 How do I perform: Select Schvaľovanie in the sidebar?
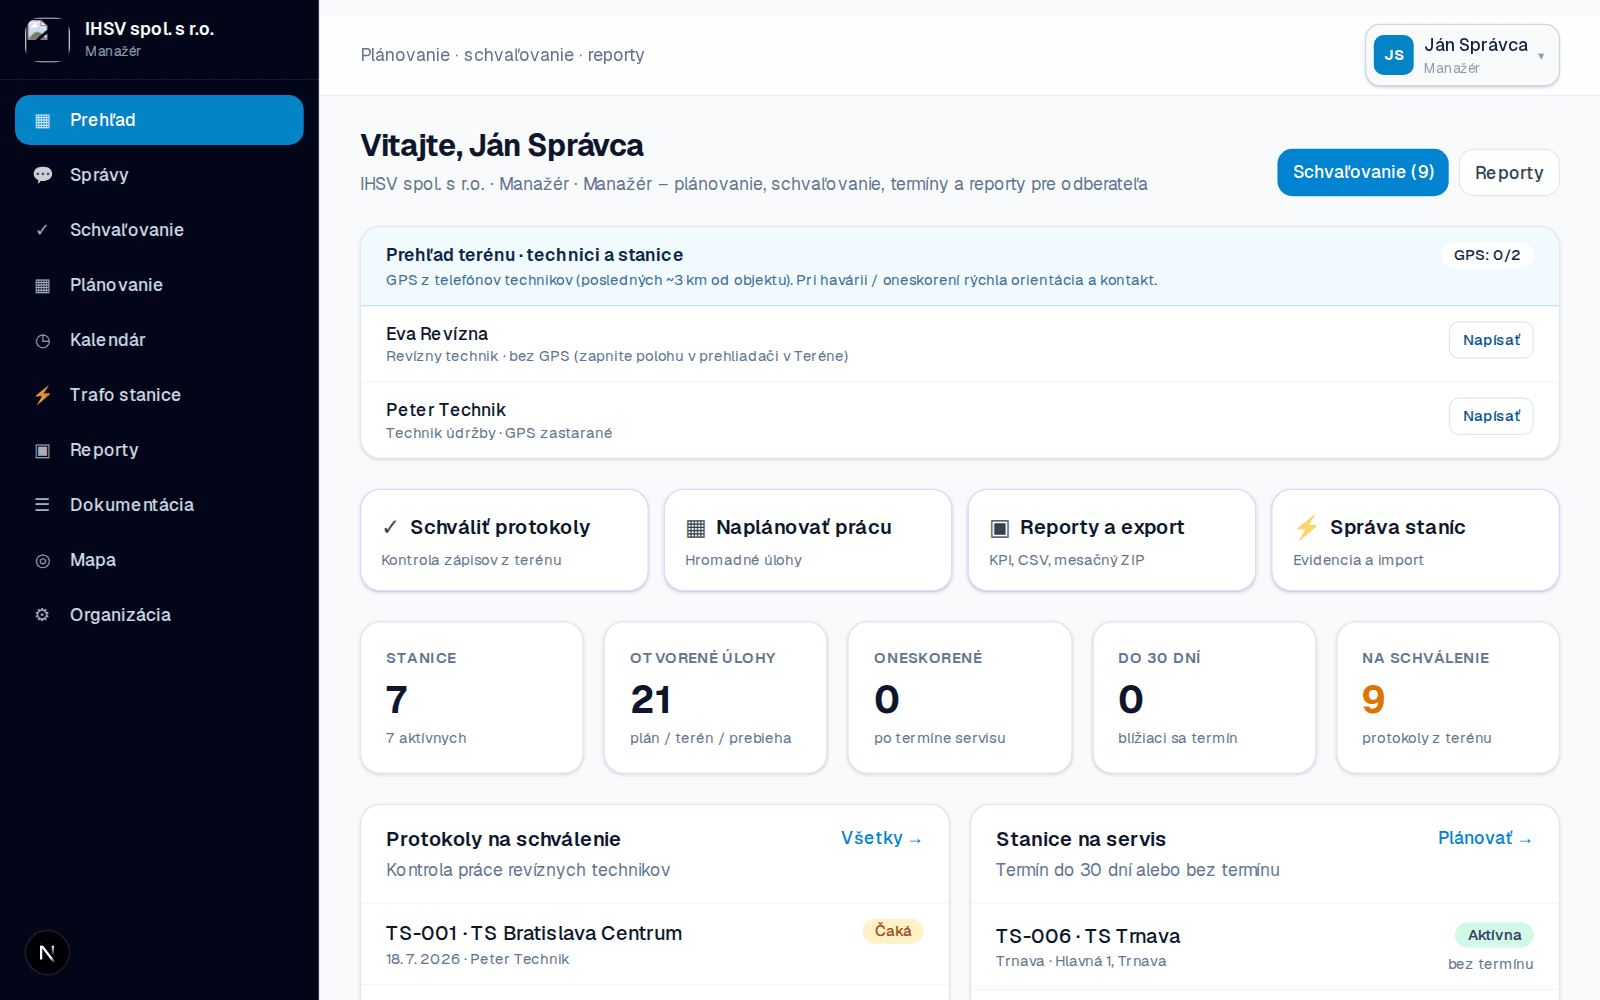click(159, 230)
